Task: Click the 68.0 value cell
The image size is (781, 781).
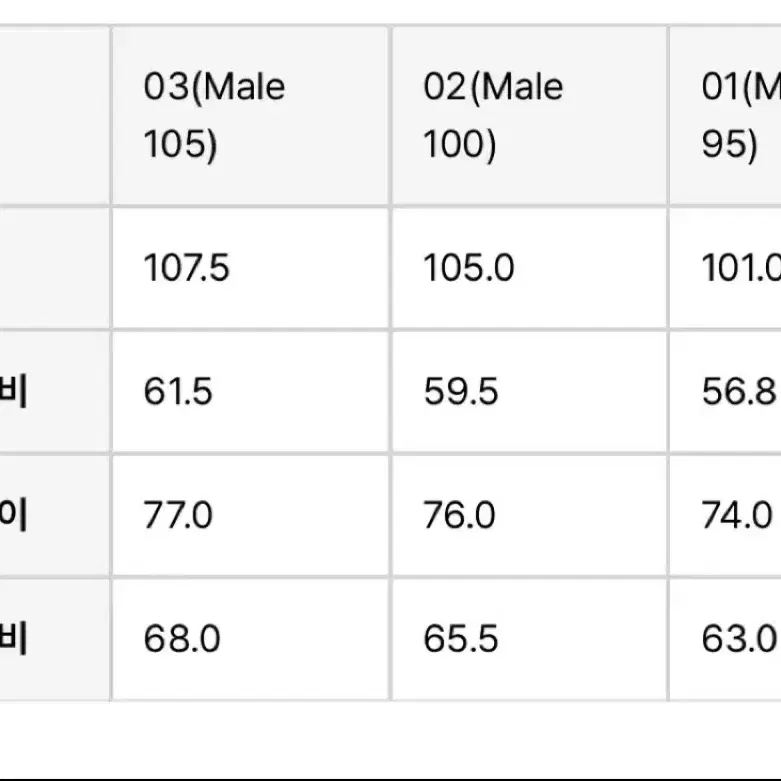Action: (250, 640)
